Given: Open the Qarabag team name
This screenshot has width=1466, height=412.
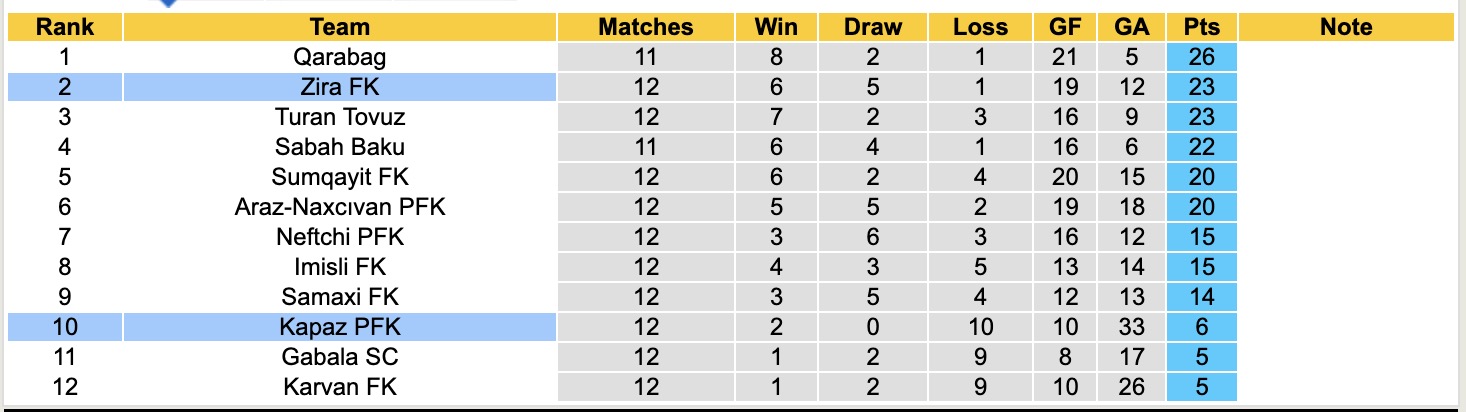Looking at the screenshot, I should [340, 57].
